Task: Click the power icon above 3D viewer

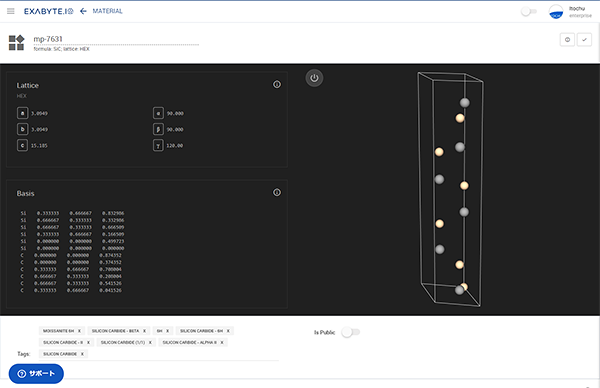Action: [314, 78]
